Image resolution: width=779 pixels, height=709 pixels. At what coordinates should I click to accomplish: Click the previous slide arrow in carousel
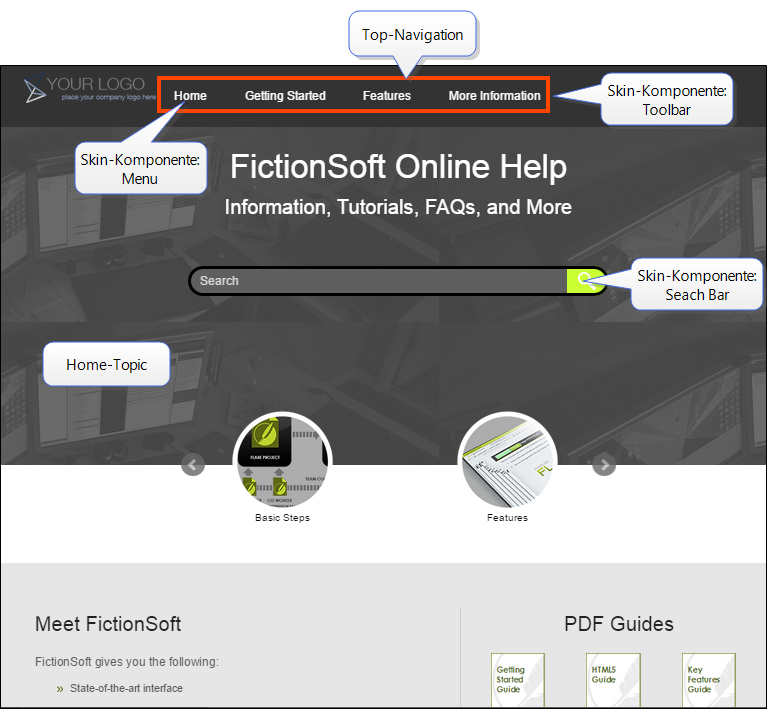pos(193,465)
